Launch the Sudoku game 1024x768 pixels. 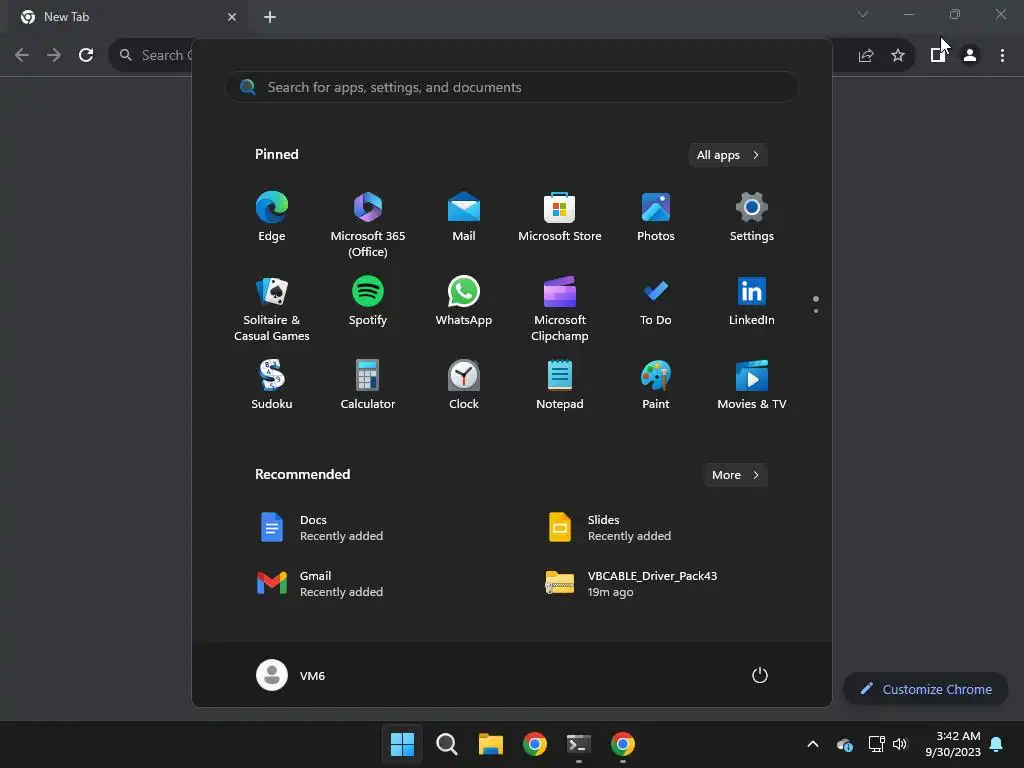coord(272,386)
